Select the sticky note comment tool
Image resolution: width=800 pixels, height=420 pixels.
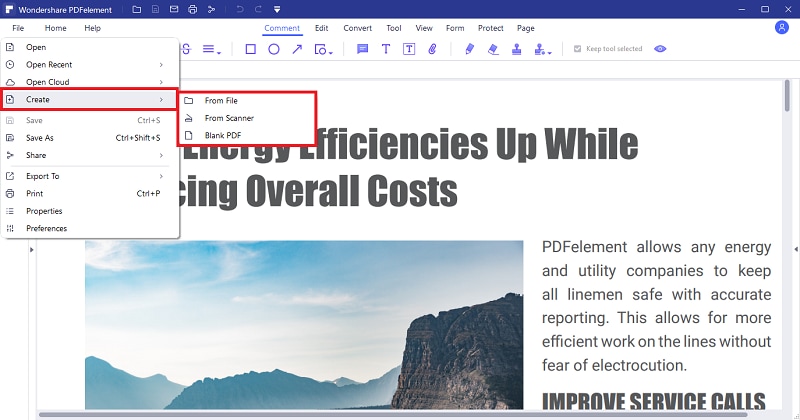point(362,49)
